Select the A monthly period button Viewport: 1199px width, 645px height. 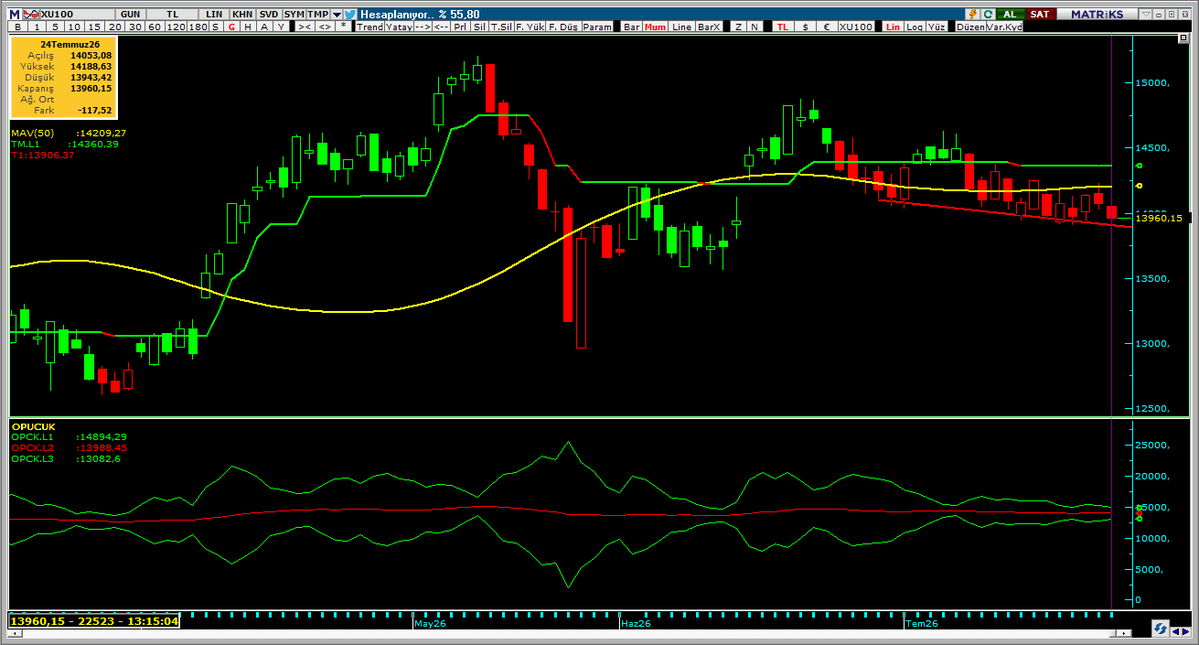click(265, 27)
